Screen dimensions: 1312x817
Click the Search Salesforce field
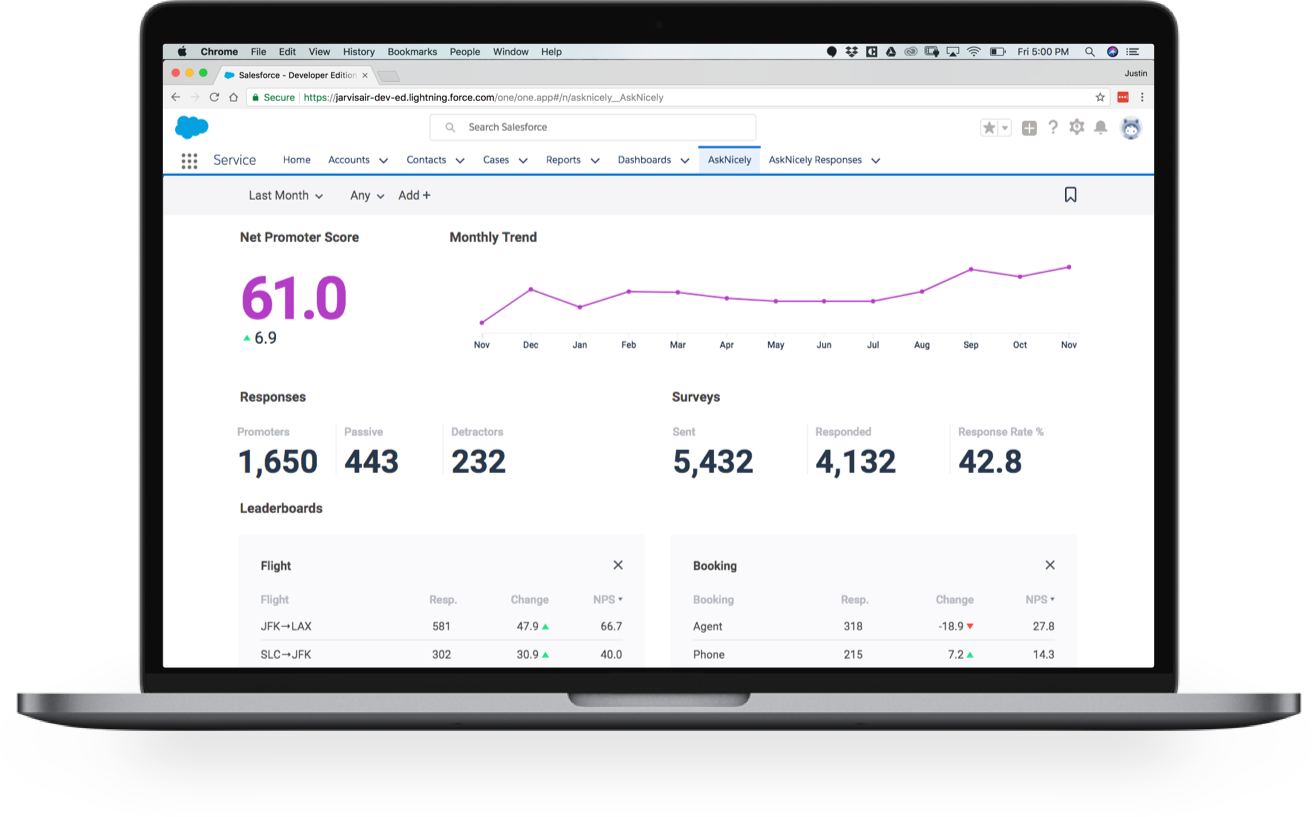point(593,127)
